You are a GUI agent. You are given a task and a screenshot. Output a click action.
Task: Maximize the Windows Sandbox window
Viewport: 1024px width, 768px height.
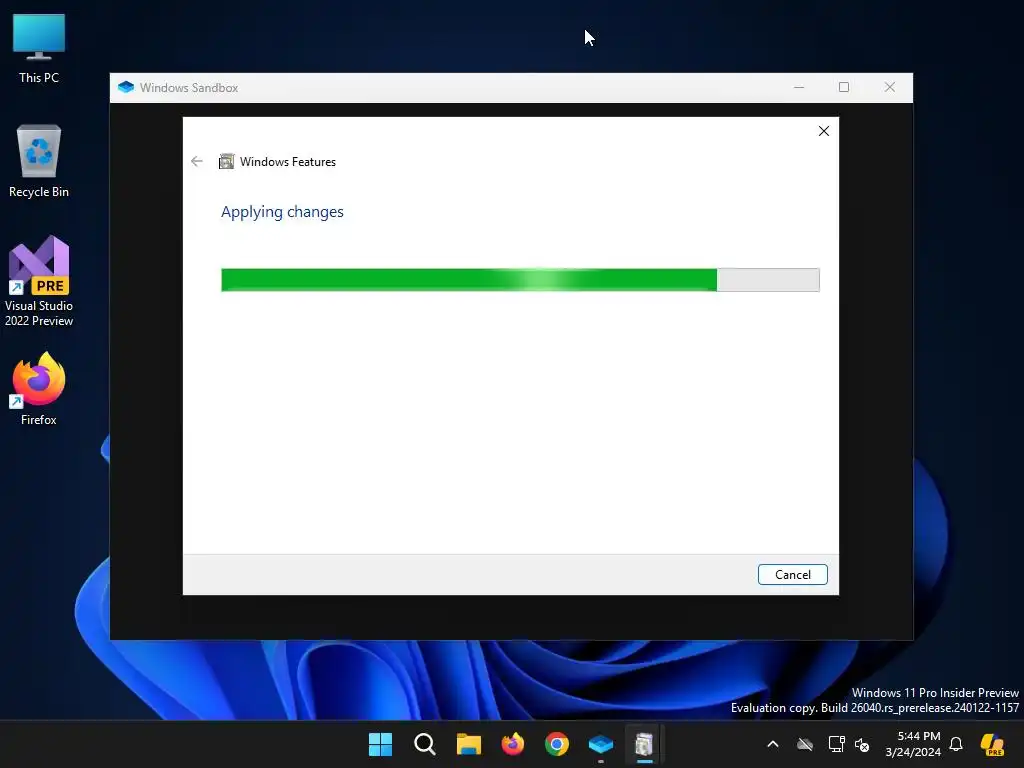click(844, 88)
